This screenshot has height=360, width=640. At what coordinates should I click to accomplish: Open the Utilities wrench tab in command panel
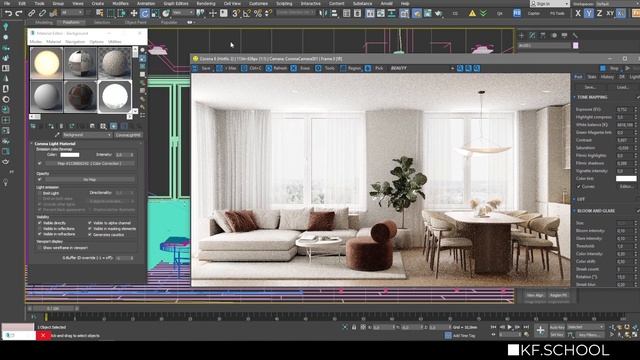click(575, 36)
